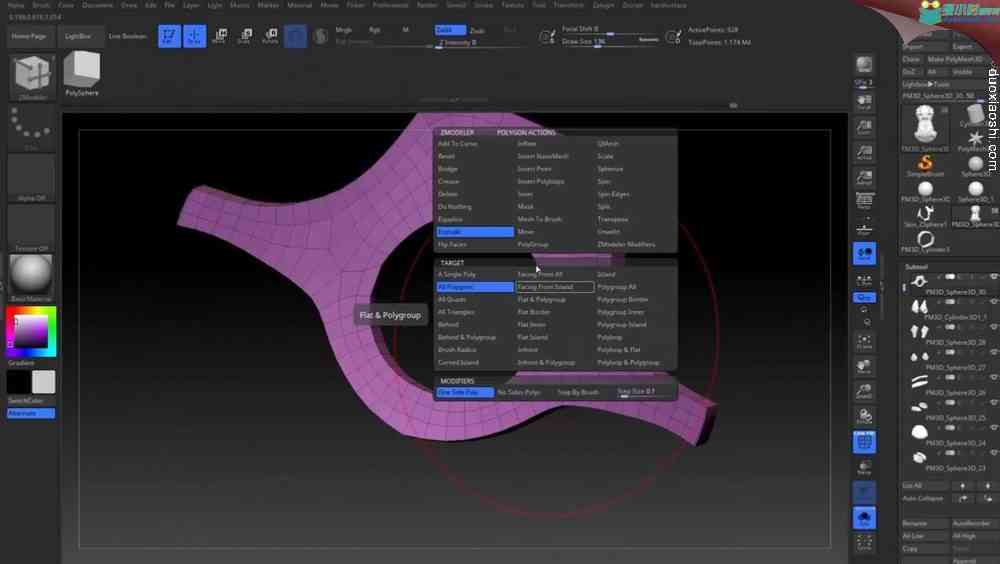Image resolution: width=1000 pixels, height=564 pixels.
Task: Click the List All subtool button
Action: click(x=924, y=486)
